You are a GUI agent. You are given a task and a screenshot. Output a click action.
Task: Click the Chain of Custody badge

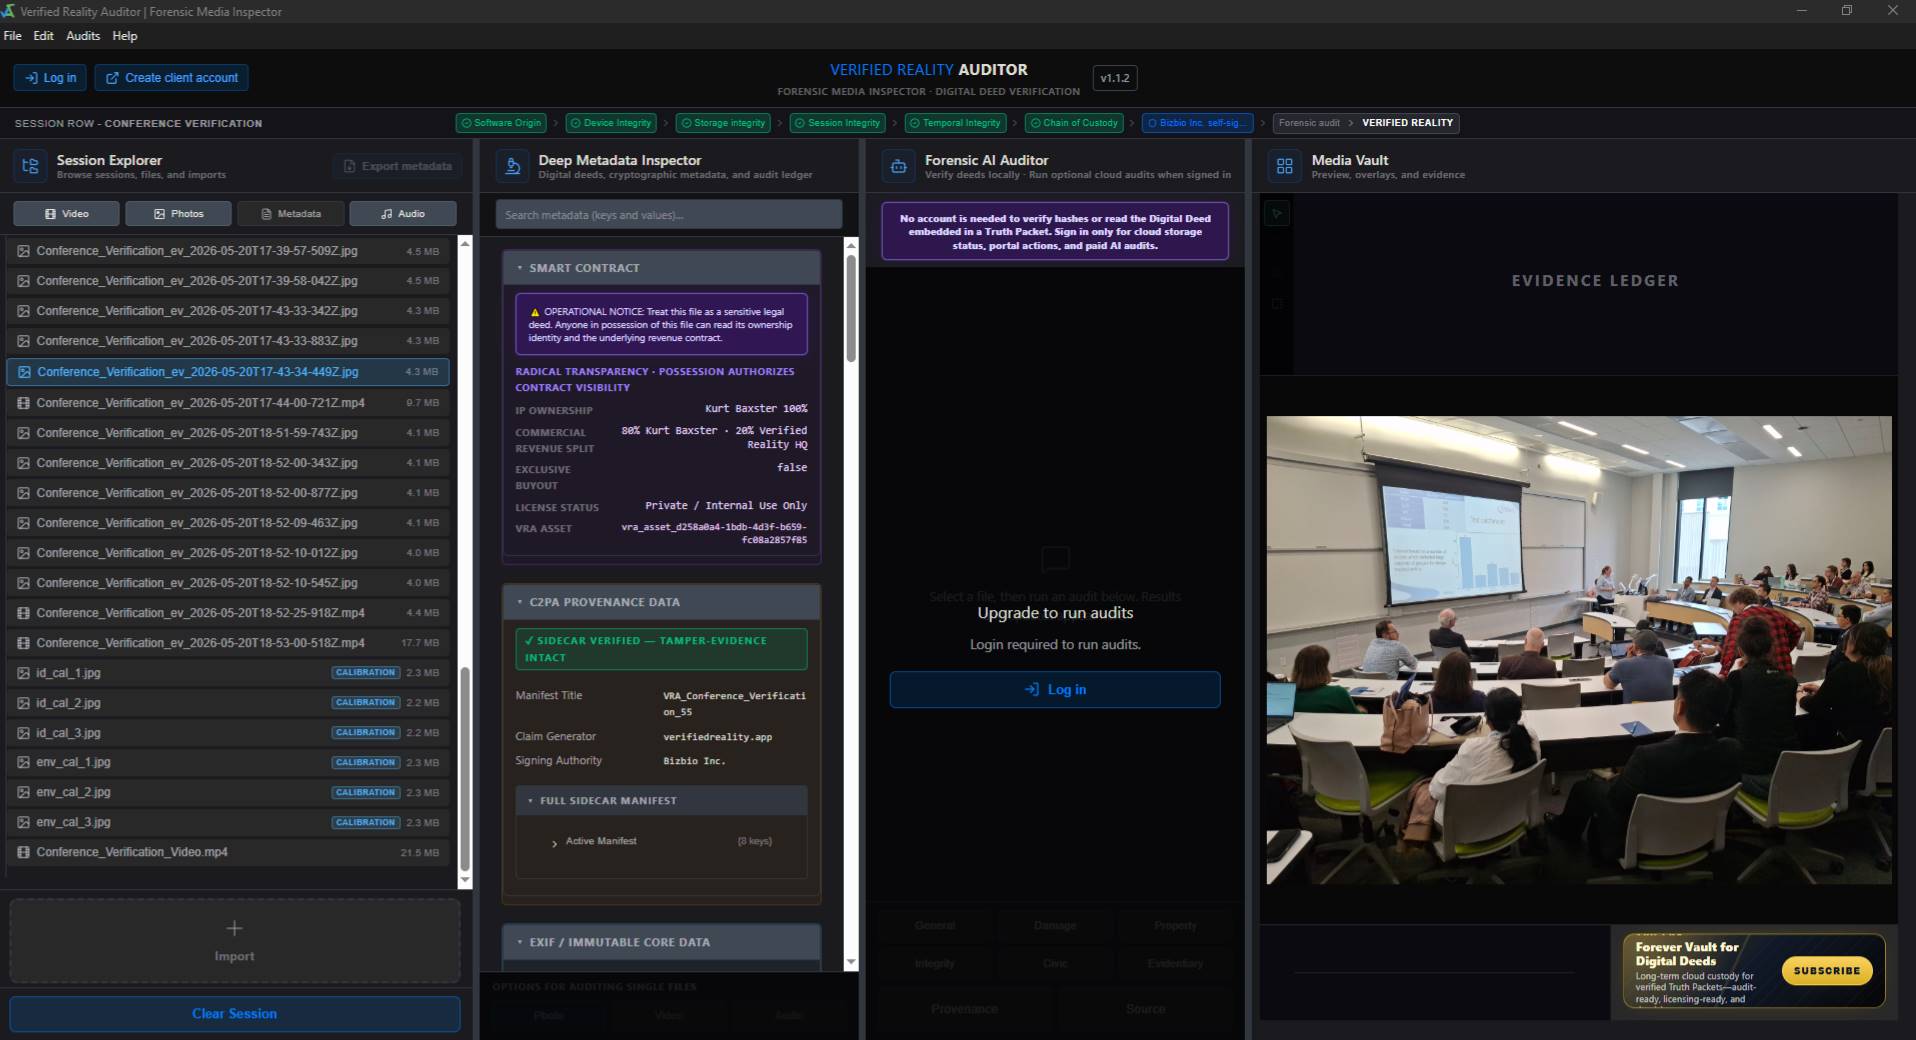point(1074,123)
